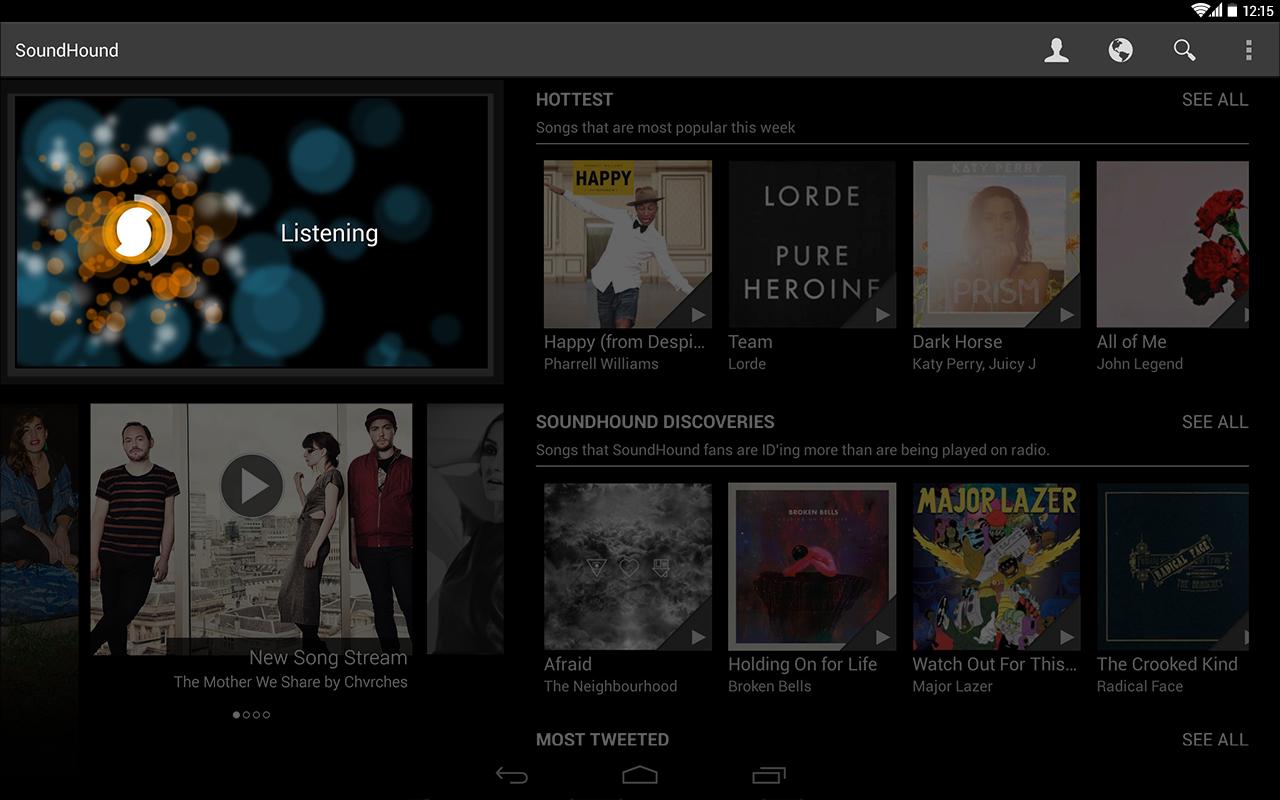This screenshot has height=800, width=1280.
Task: Play Dark Horse by Katy Perry
Action: click(x=1066, y=313)
